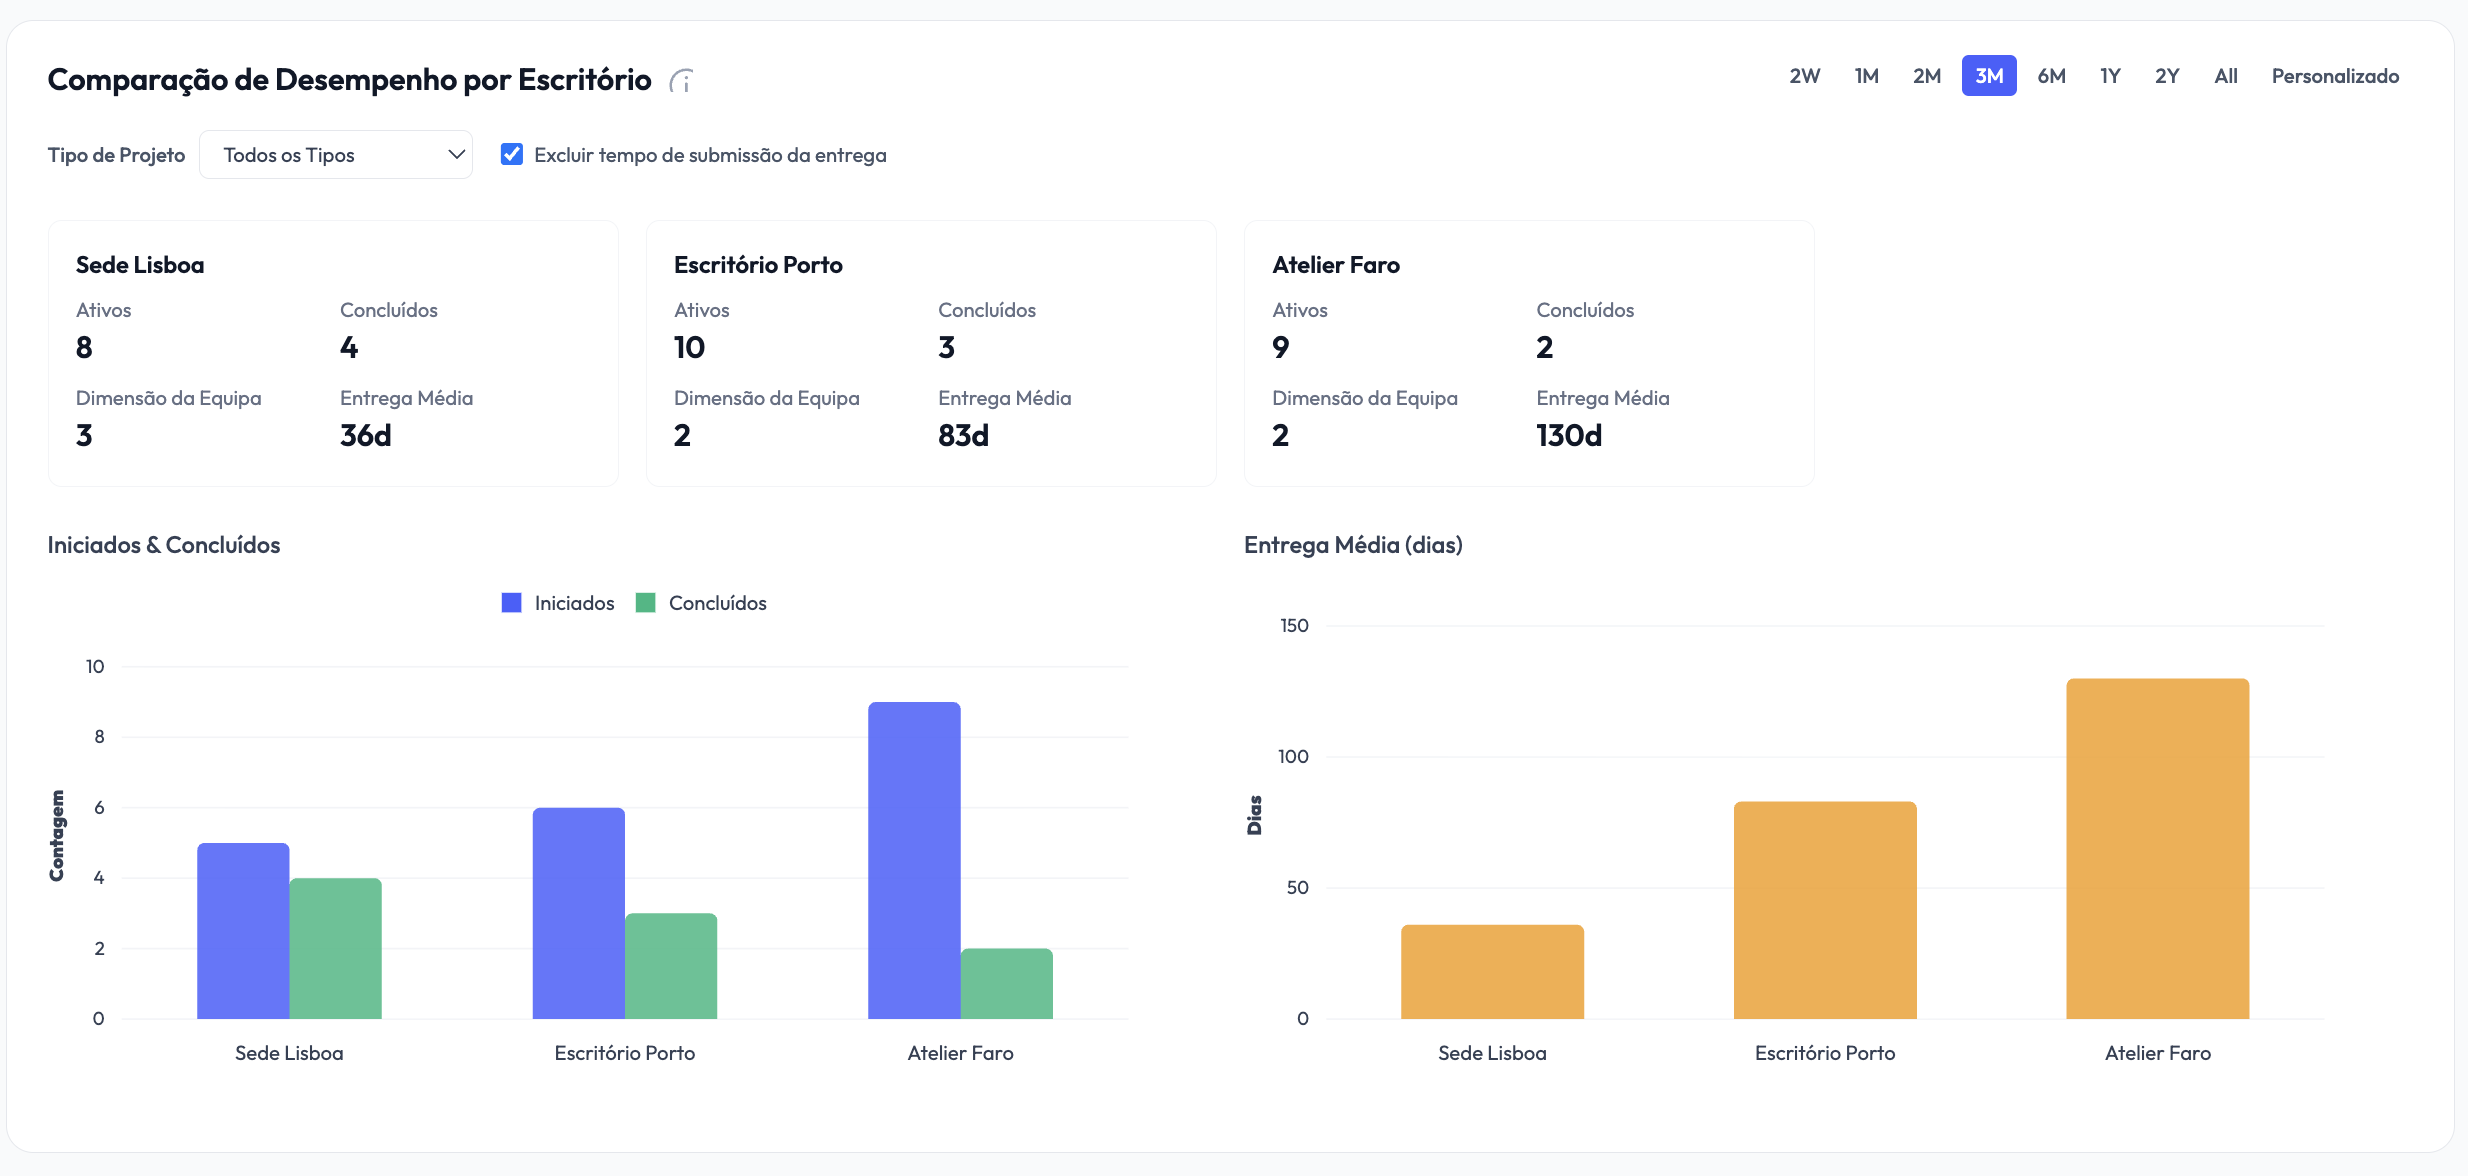Click the All period option
Image resolution: width=2468 pixels, height=1176 pixels.
point(2225,75)
